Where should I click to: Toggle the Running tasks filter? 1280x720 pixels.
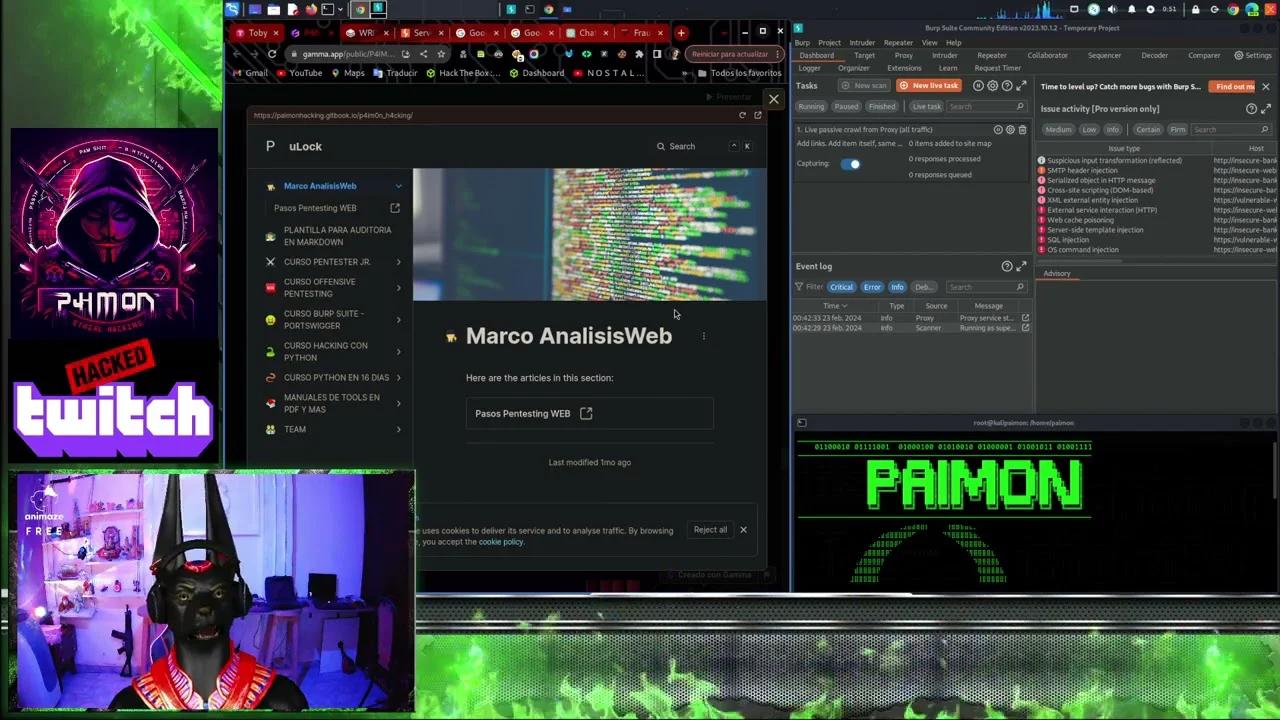pyautogui.click(x=811, y=107)
